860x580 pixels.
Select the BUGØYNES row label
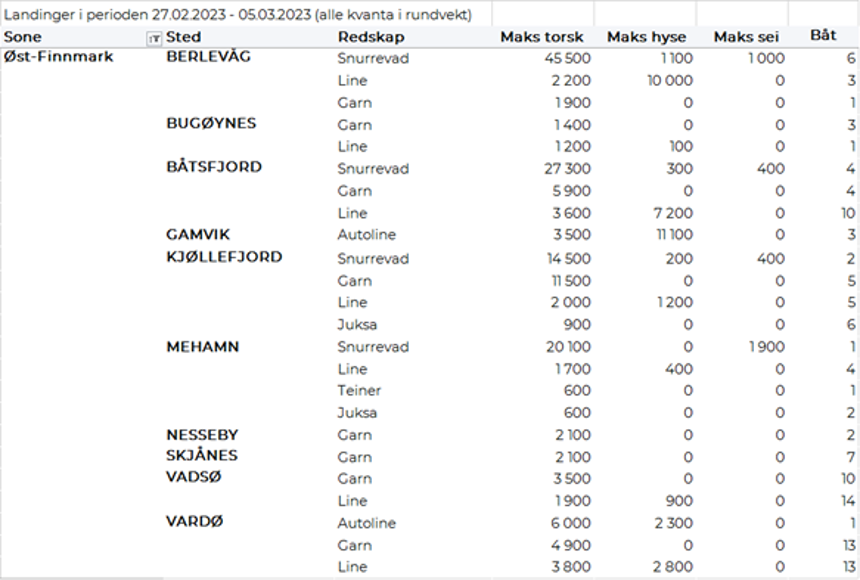pos(211,123)
